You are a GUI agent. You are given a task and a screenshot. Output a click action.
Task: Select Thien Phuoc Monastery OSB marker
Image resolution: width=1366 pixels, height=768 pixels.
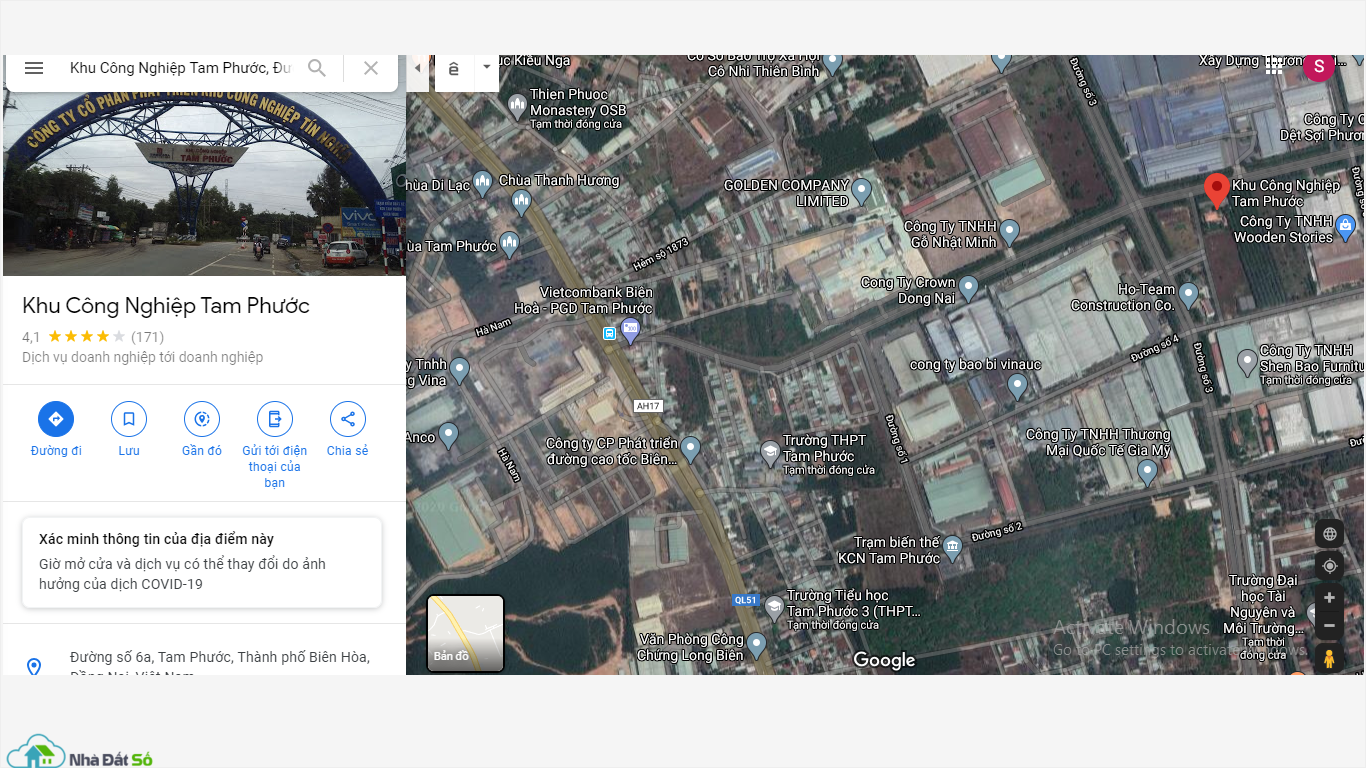tap(517, 104)
